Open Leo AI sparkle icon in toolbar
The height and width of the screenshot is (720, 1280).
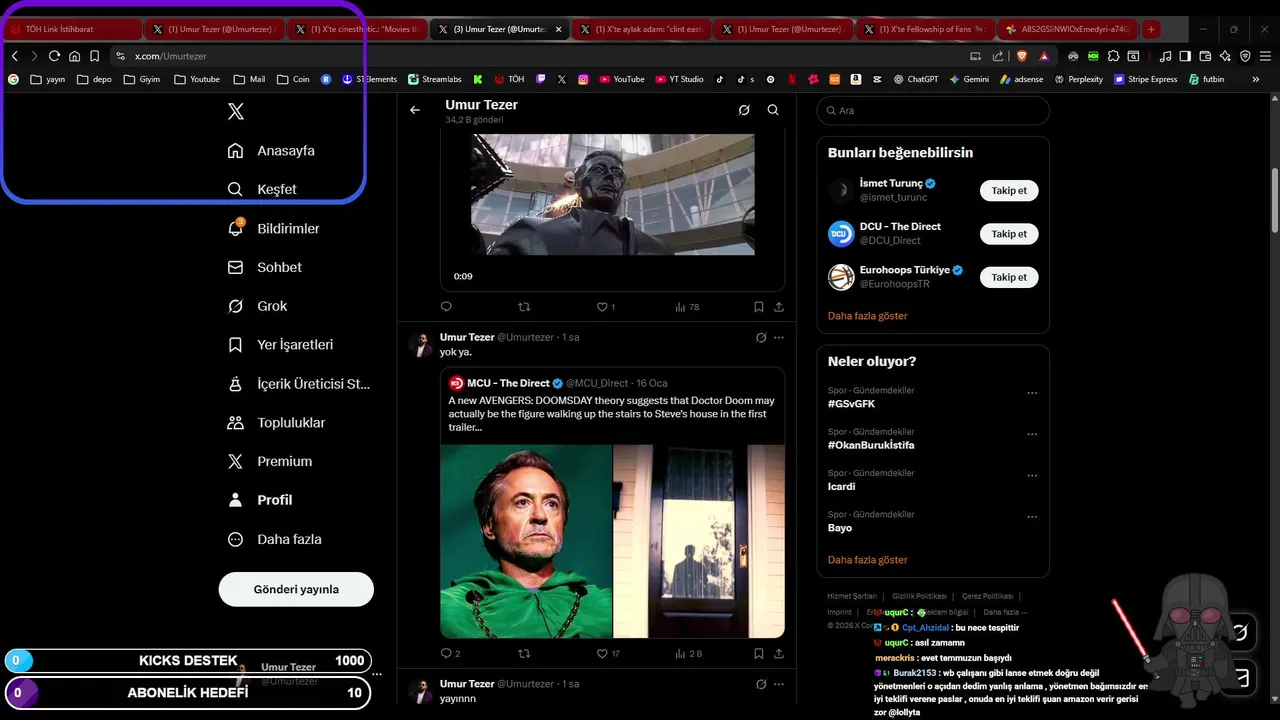[x=1225, y=56]
